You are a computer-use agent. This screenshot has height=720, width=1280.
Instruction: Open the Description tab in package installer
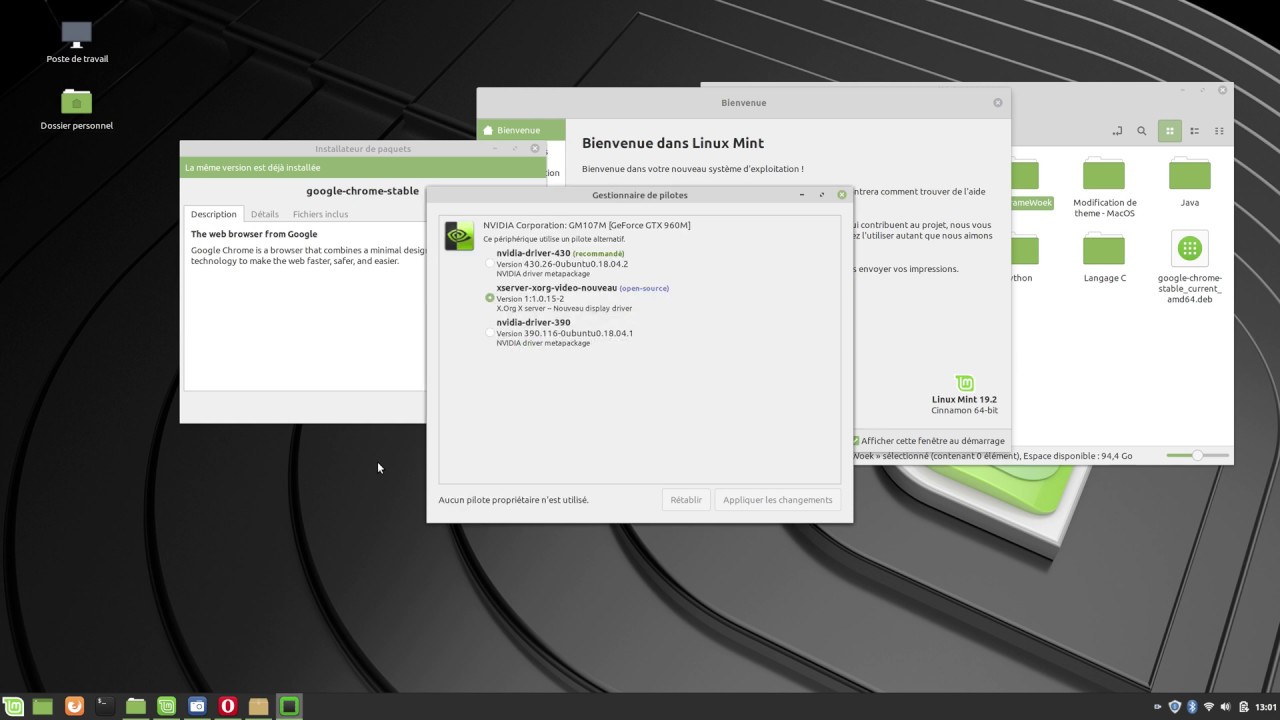214,214
